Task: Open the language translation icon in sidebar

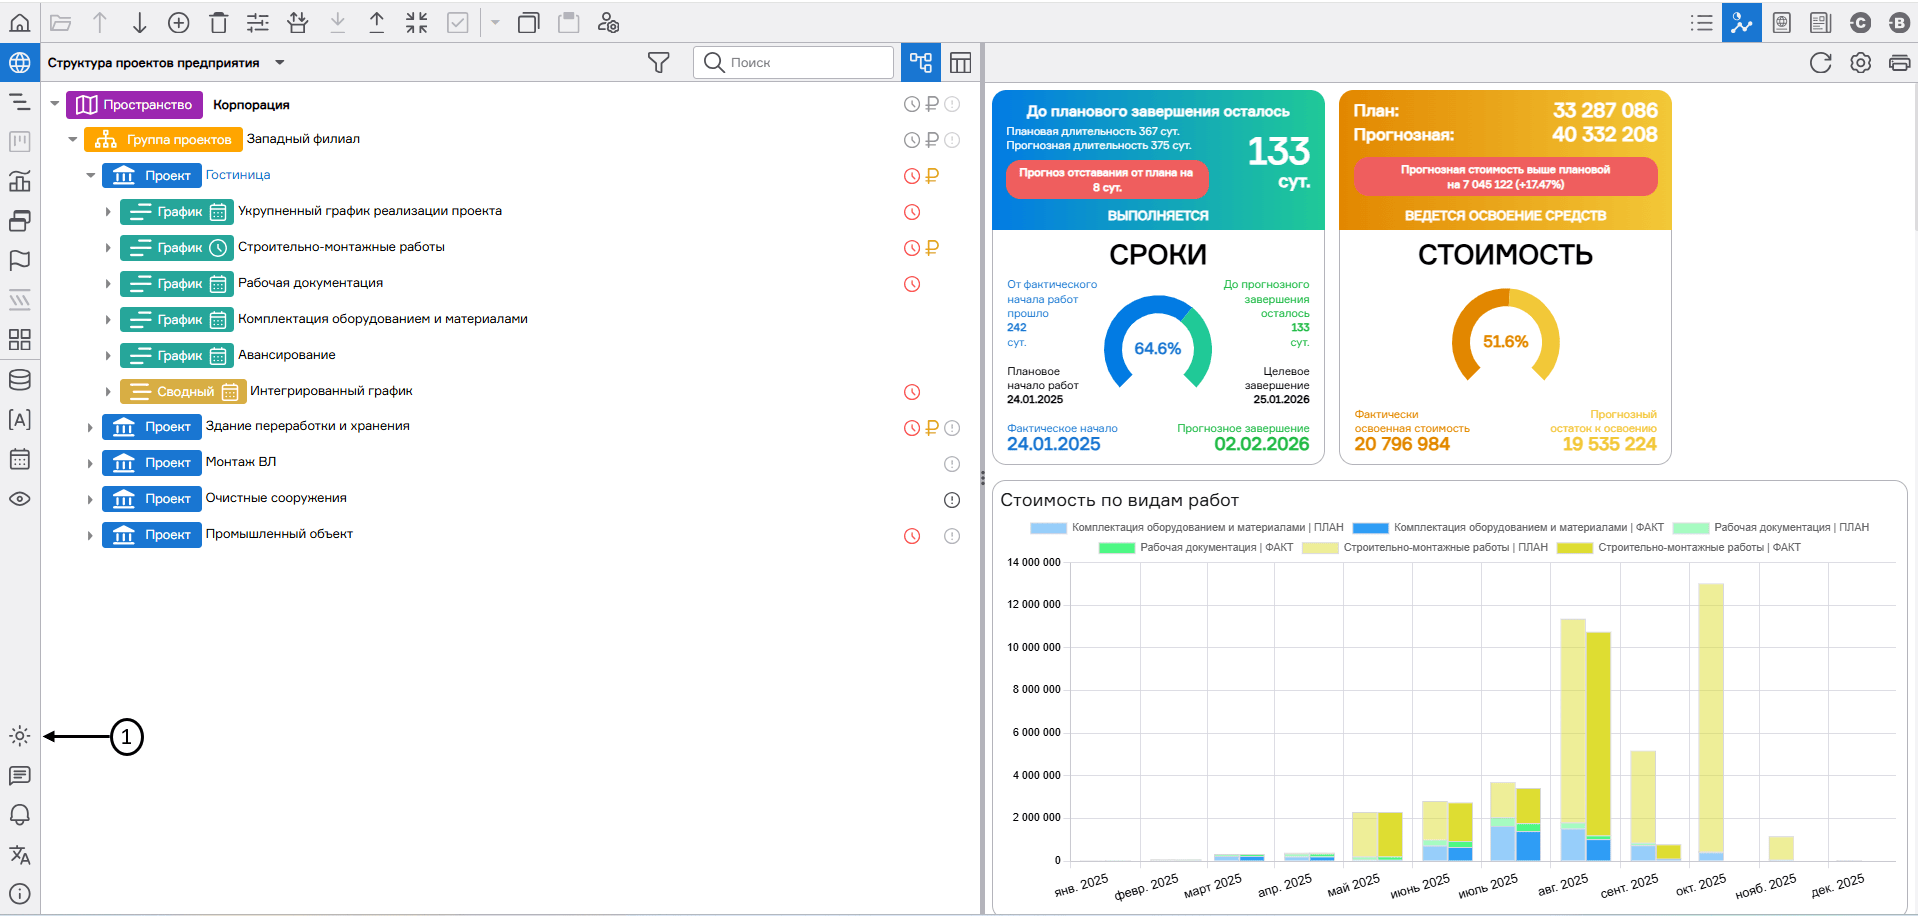Action: pyautogui.click(x=19, y=855)
